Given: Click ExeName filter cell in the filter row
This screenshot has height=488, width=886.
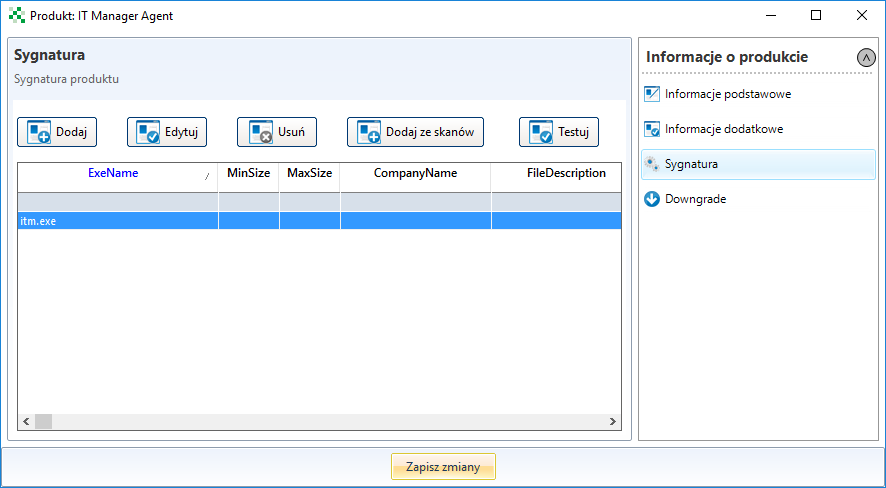Looking at the screenshot, I should pos(118,202).
